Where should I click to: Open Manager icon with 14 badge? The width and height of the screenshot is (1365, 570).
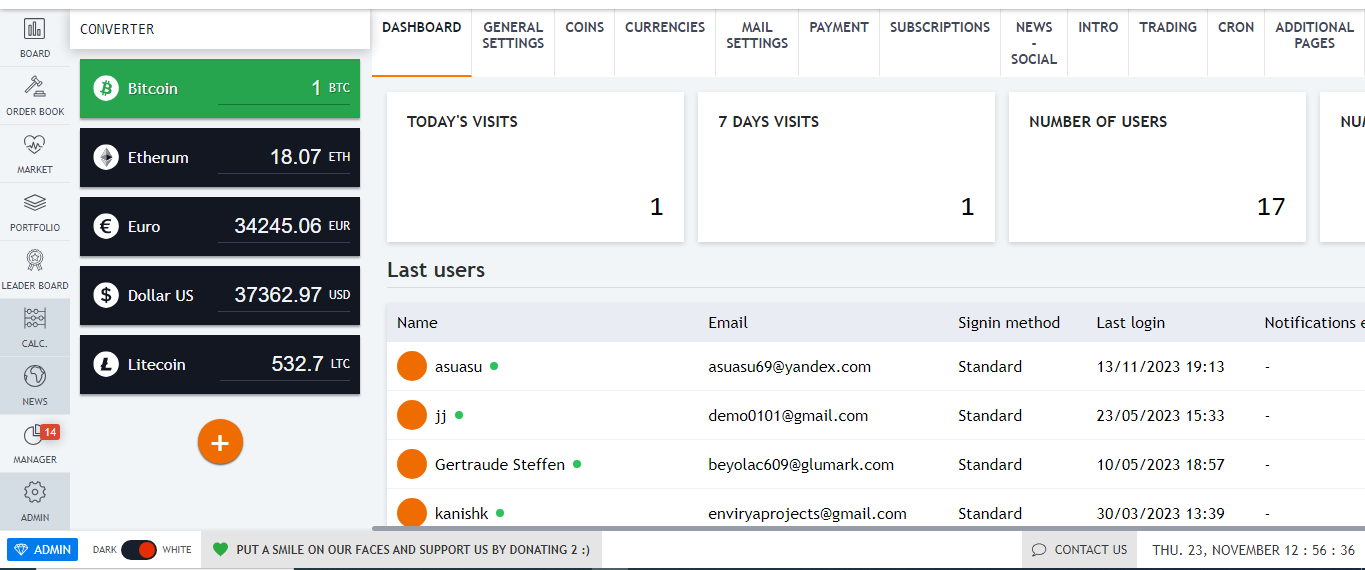coord(34,437)
